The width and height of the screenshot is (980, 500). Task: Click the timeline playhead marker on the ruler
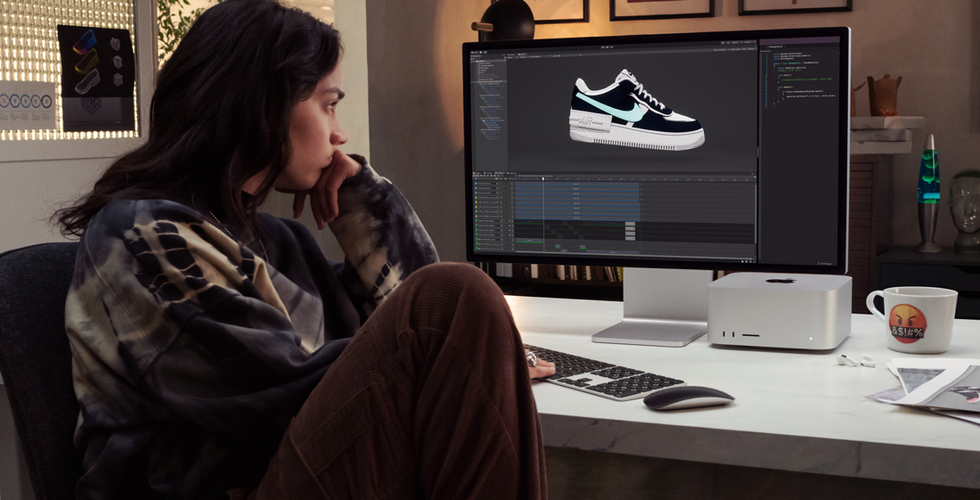tap(543, 179)
